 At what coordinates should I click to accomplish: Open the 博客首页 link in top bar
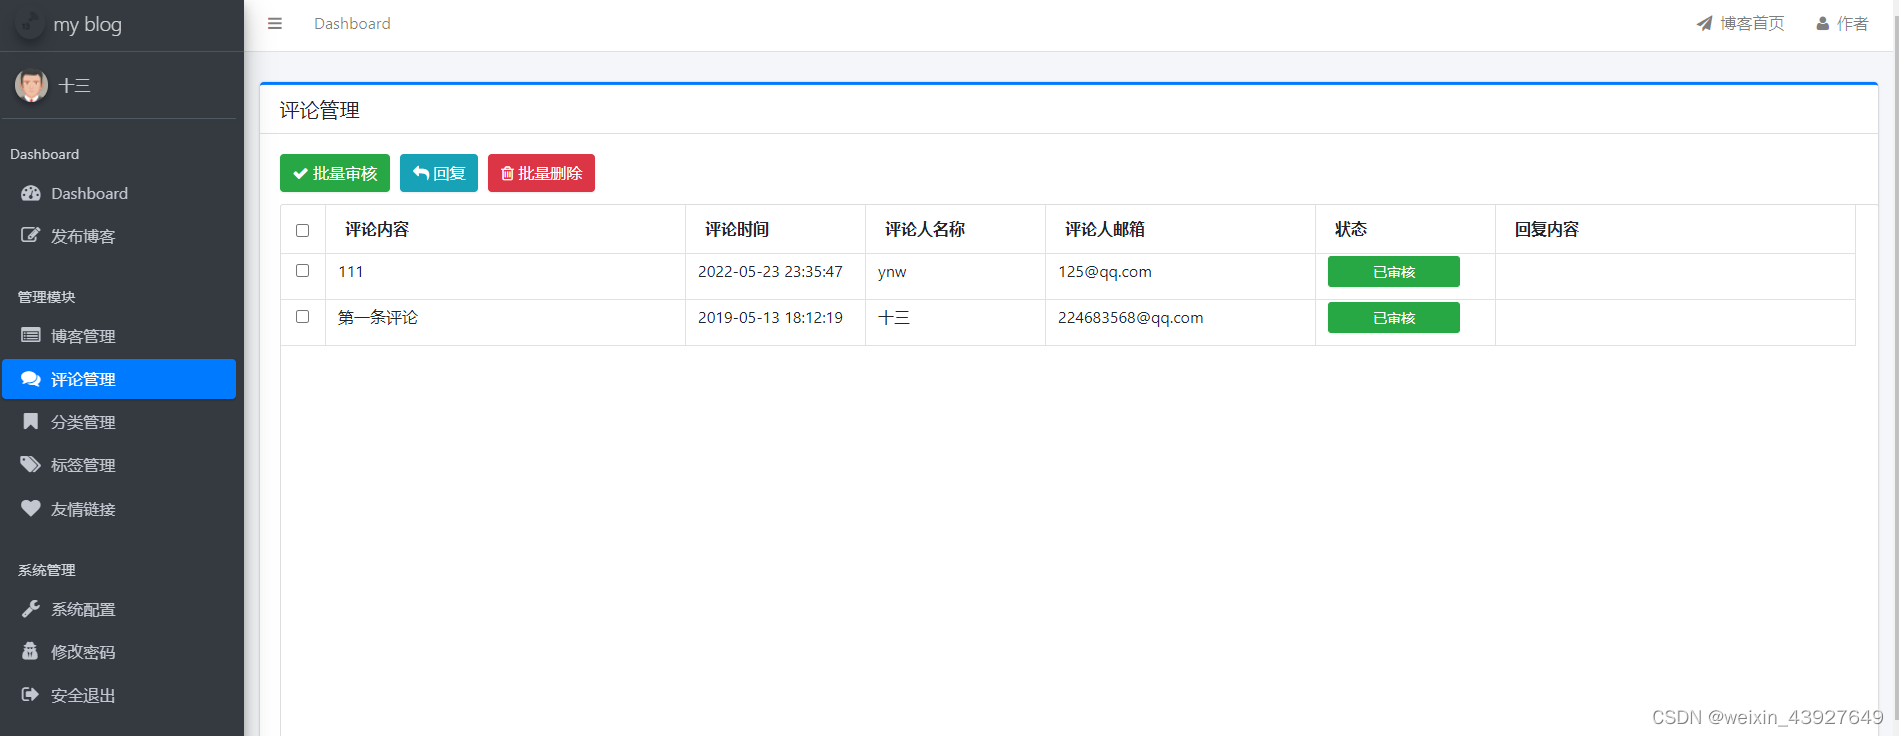click(x=1740, y=23)
